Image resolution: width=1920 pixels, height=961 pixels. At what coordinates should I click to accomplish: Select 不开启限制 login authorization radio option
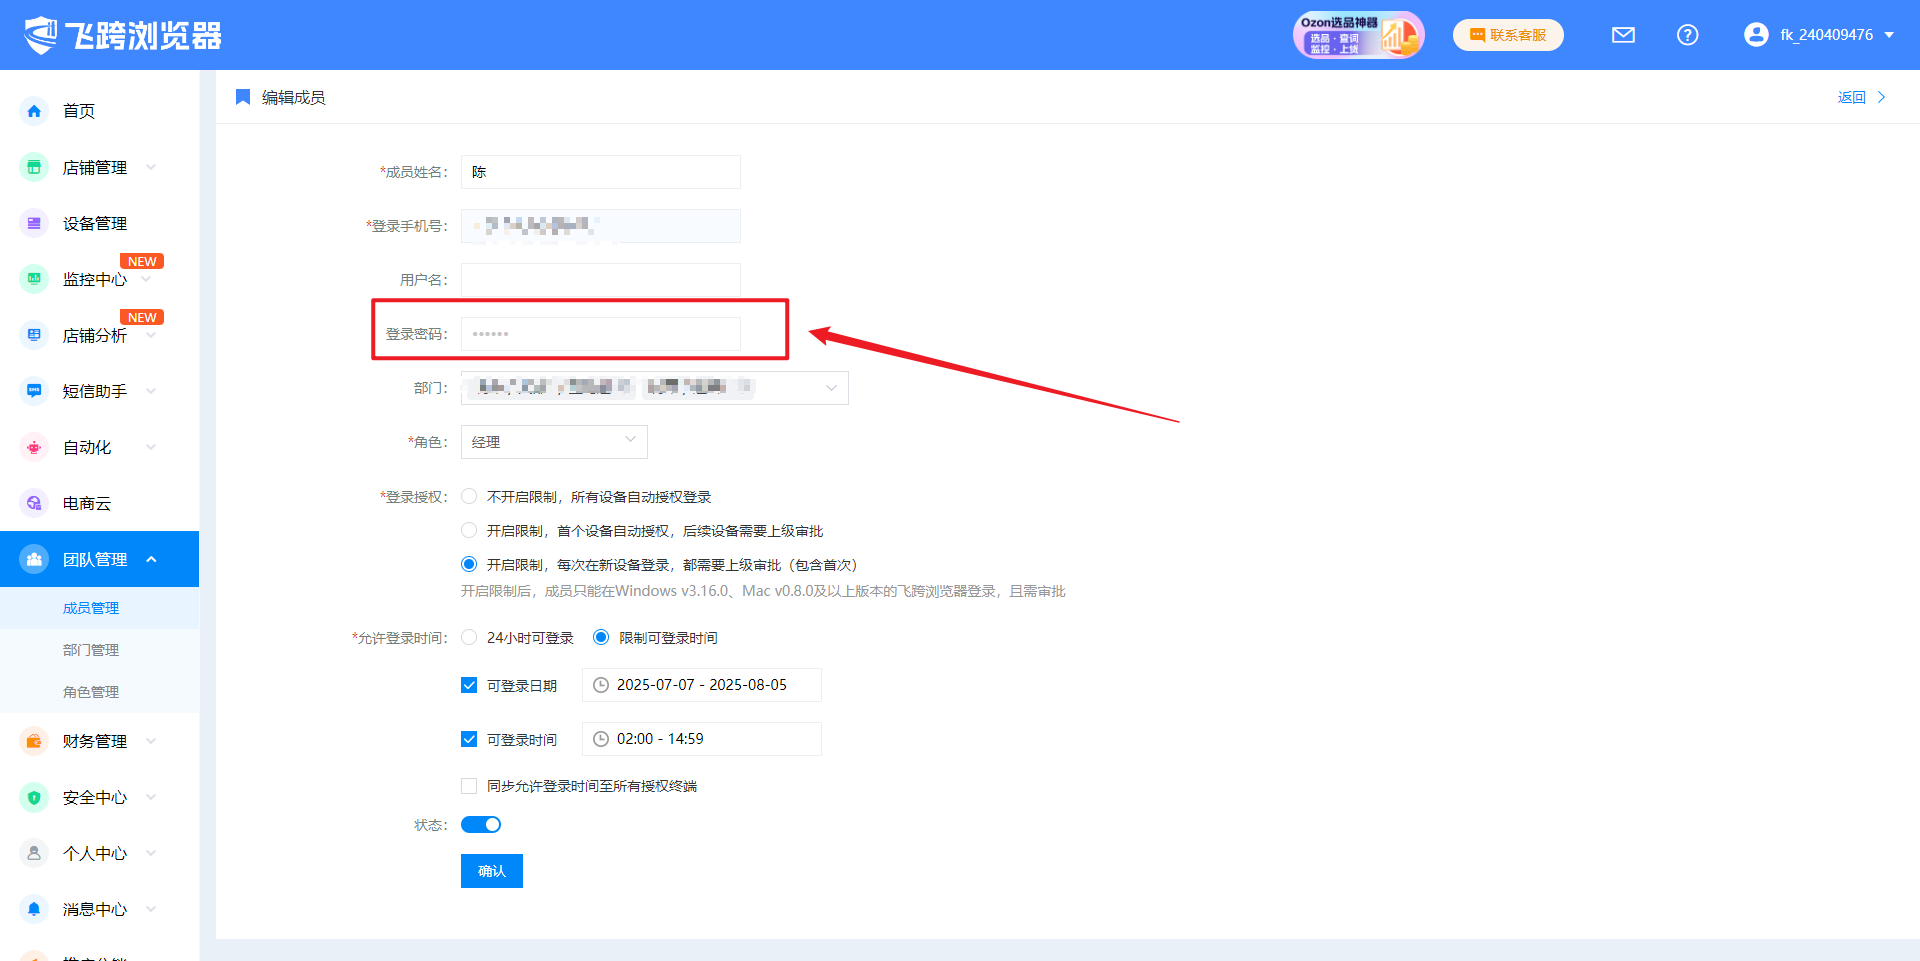(x=469, y=497)
